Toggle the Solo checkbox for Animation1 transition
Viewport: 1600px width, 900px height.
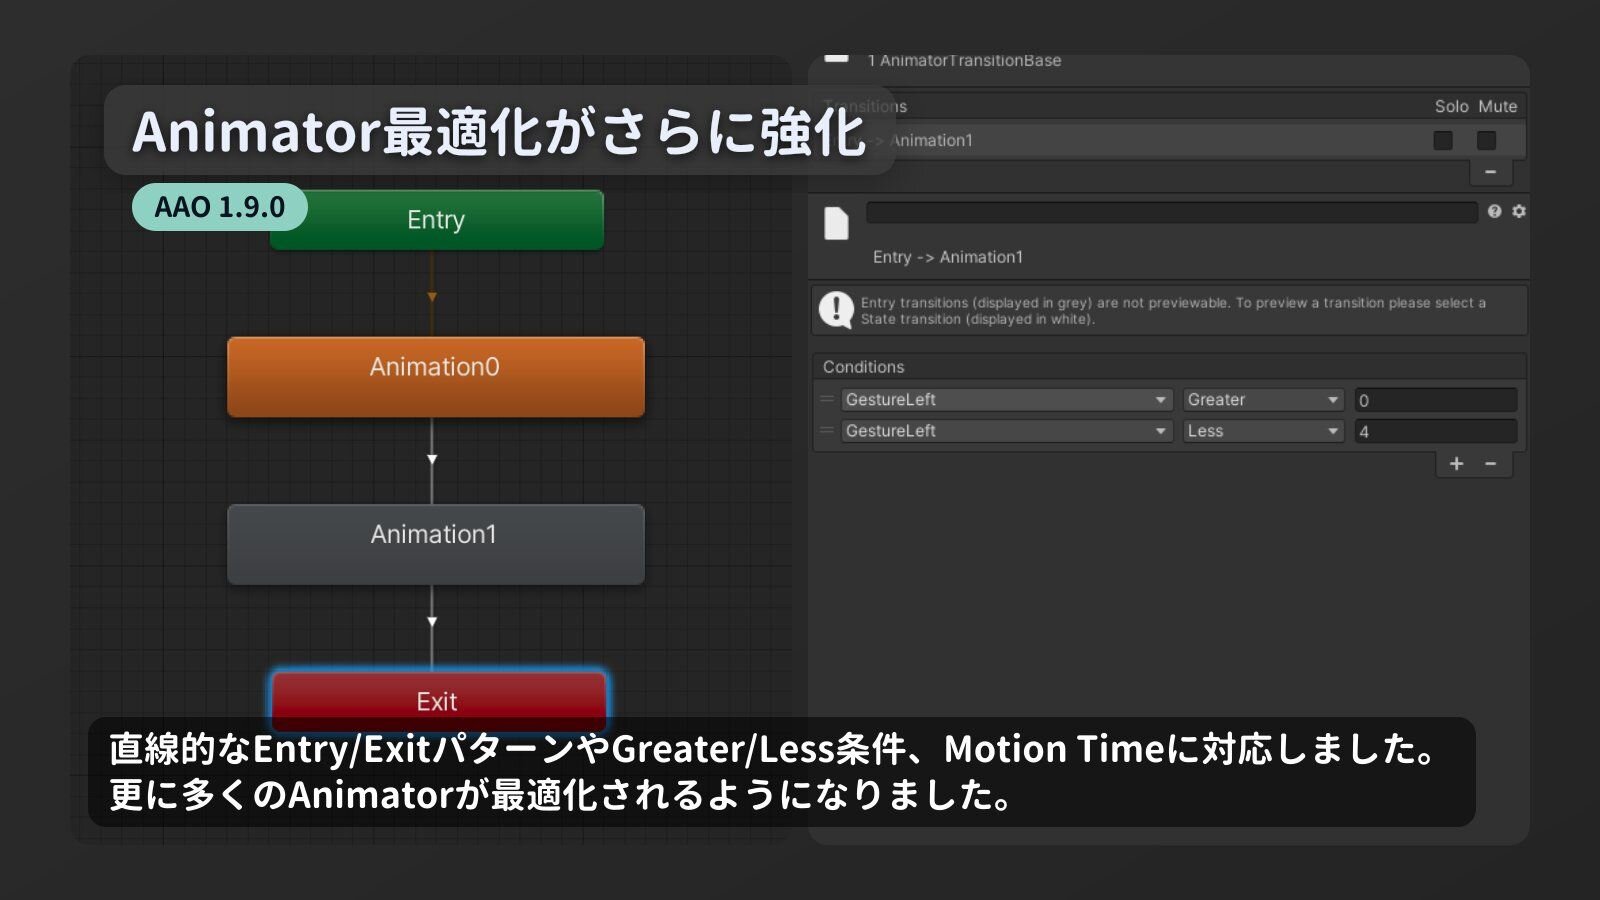1443,140
